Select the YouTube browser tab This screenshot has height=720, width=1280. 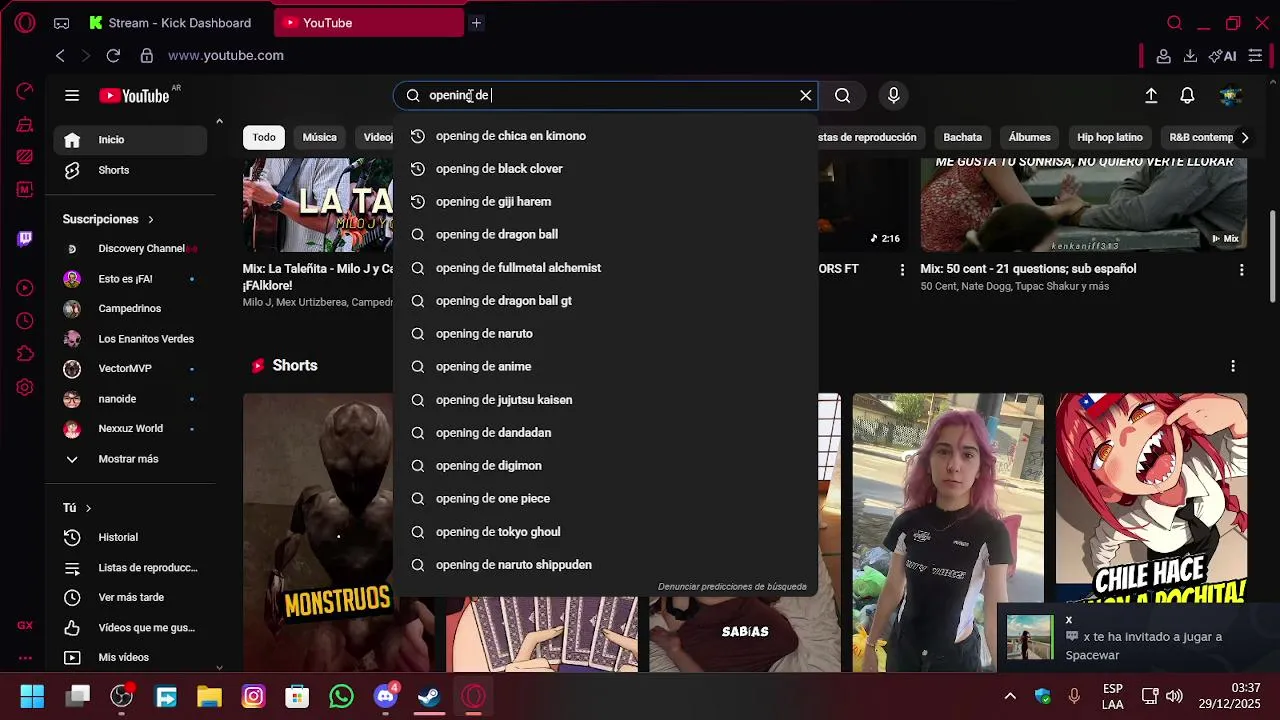click(x=369, y=23)
